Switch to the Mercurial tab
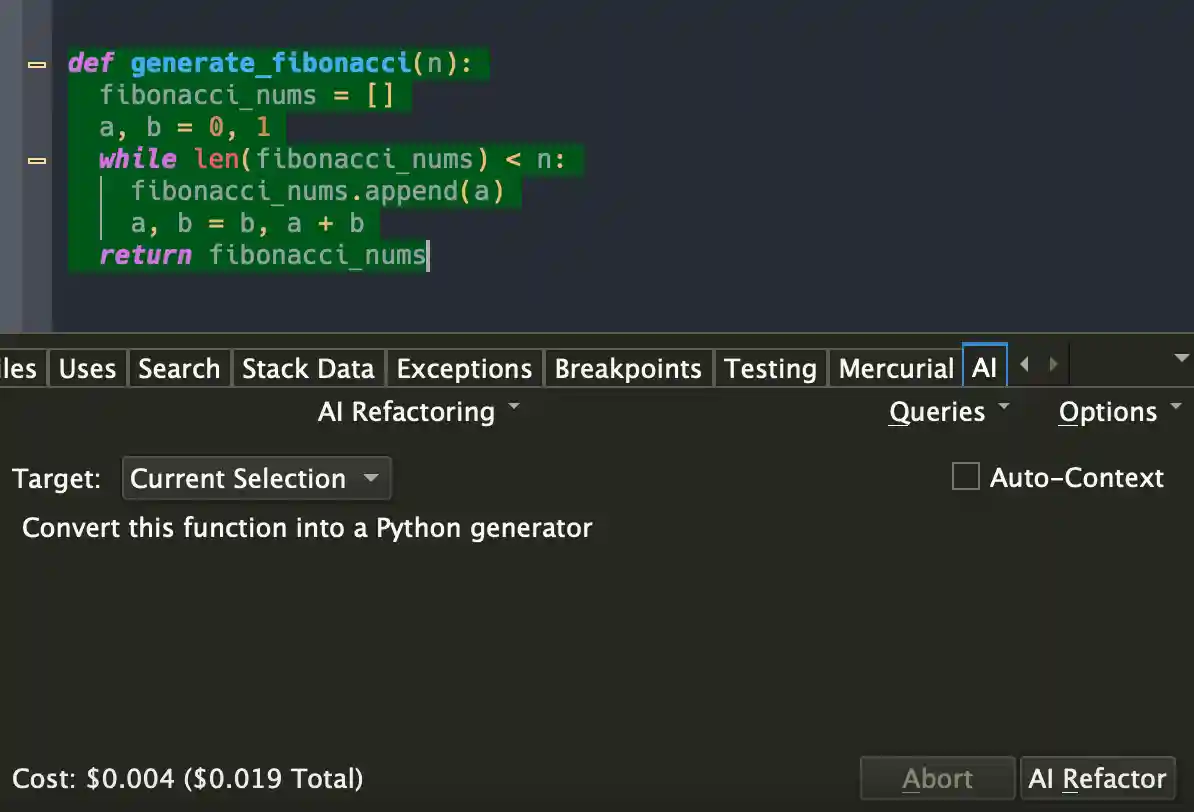 click(896, 368)
